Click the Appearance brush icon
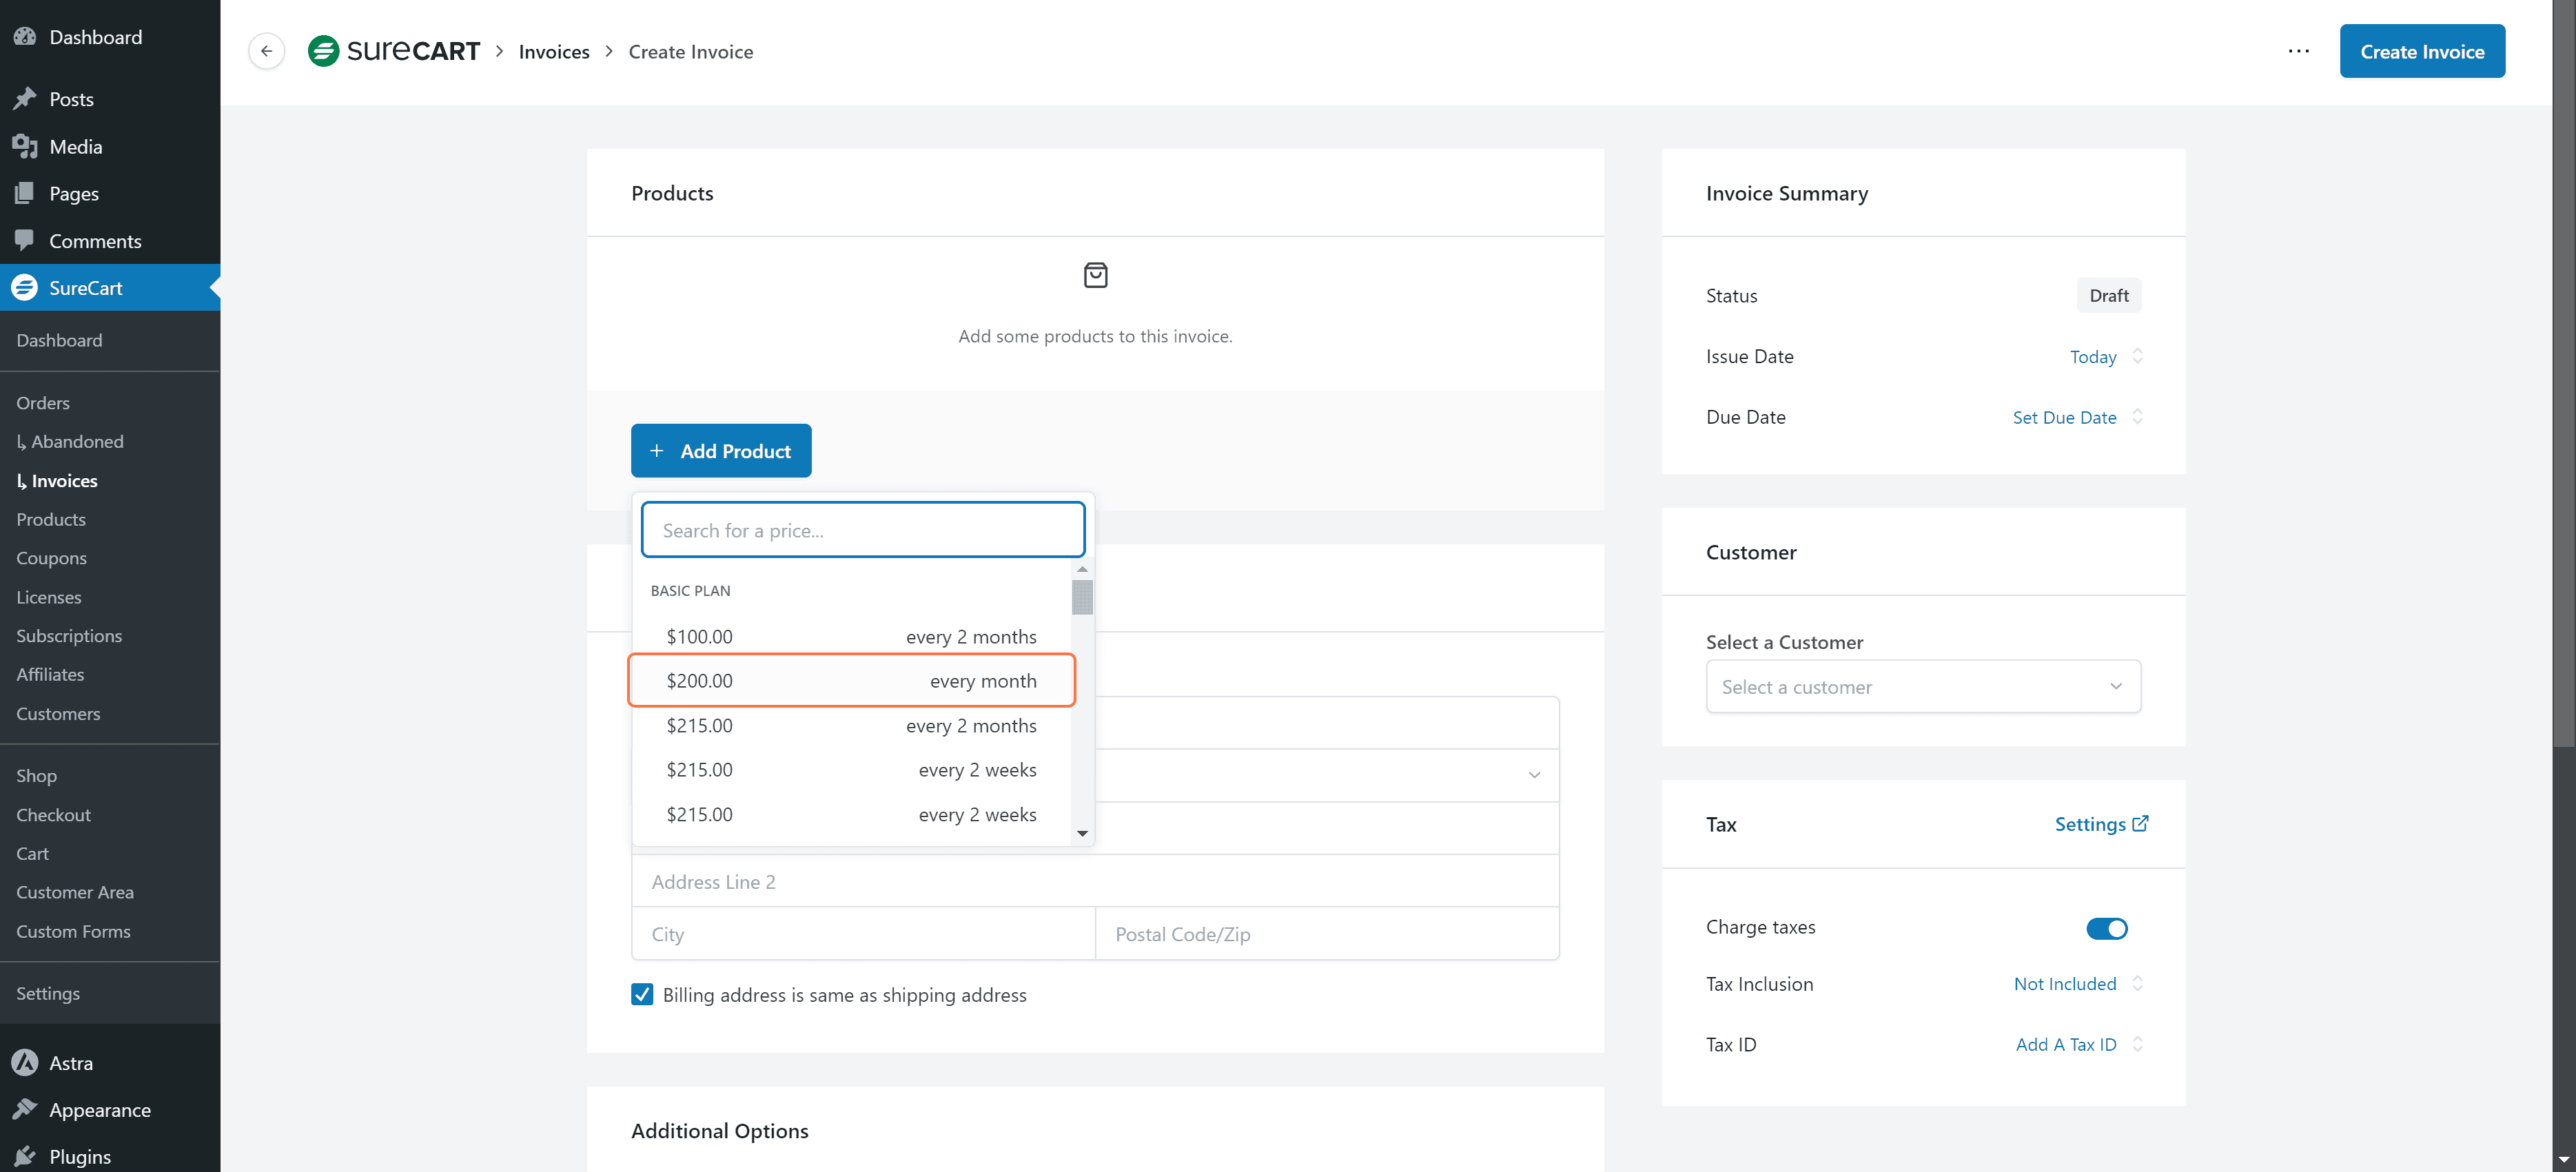 [25, 1109]
